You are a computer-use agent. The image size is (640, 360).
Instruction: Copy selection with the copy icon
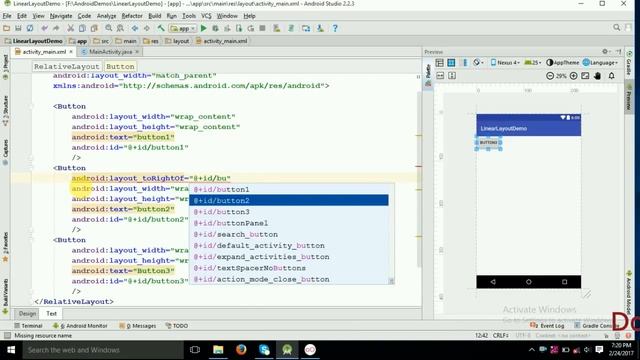[82, 28]
